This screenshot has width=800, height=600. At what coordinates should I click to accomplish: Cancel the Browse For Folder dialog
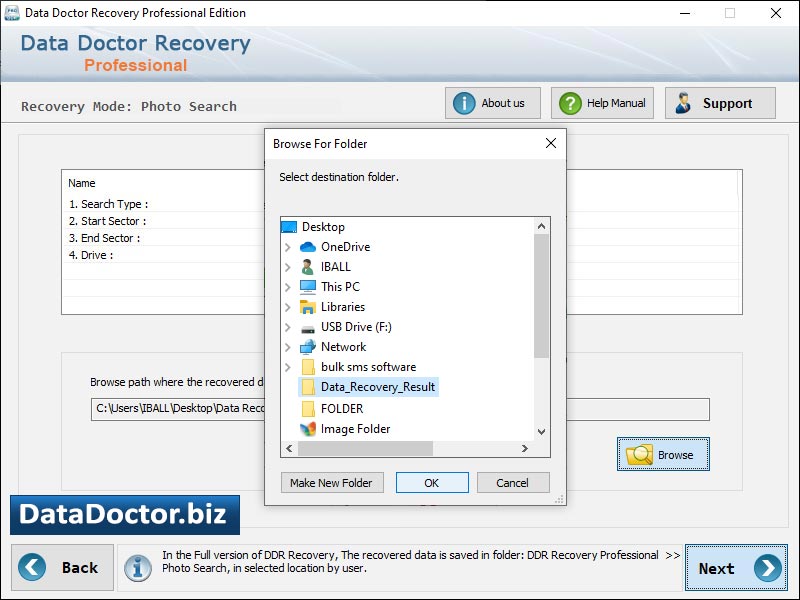coord(513,482)
